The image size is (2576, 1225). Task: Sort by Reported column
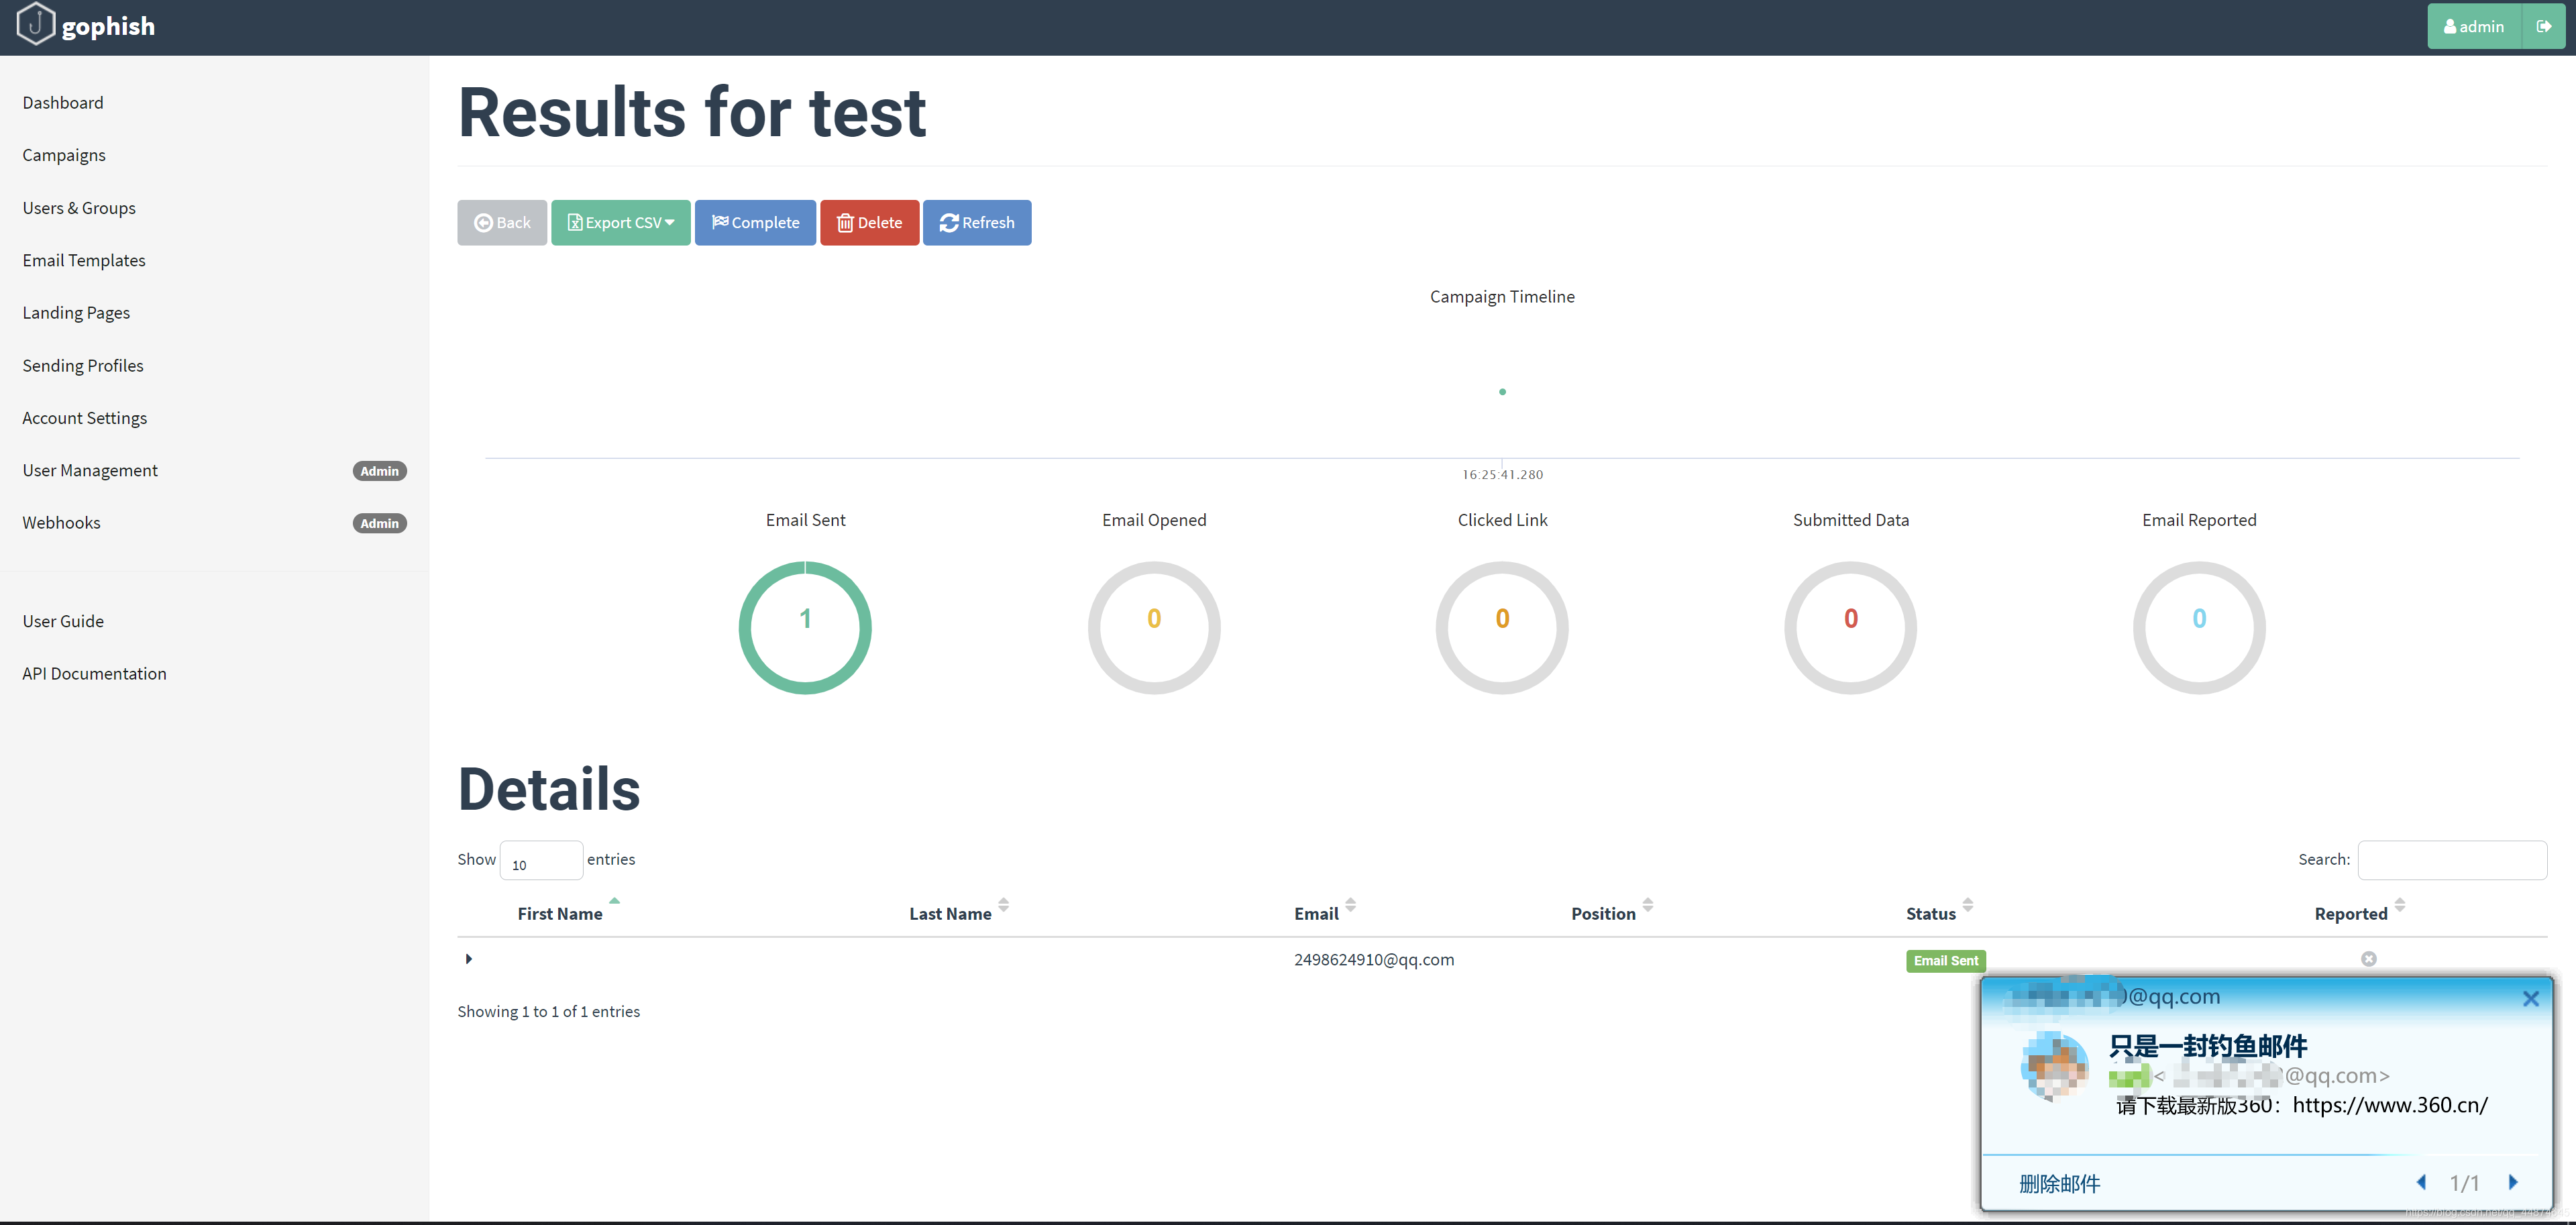pyautogui.click(x=2350, y=914)
